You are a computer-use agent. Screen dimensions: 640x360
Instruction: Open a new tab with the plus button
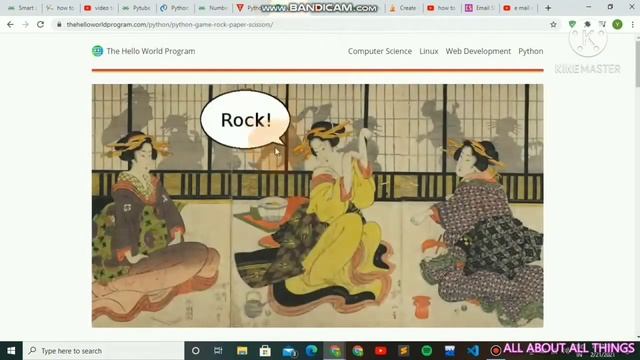548,8
